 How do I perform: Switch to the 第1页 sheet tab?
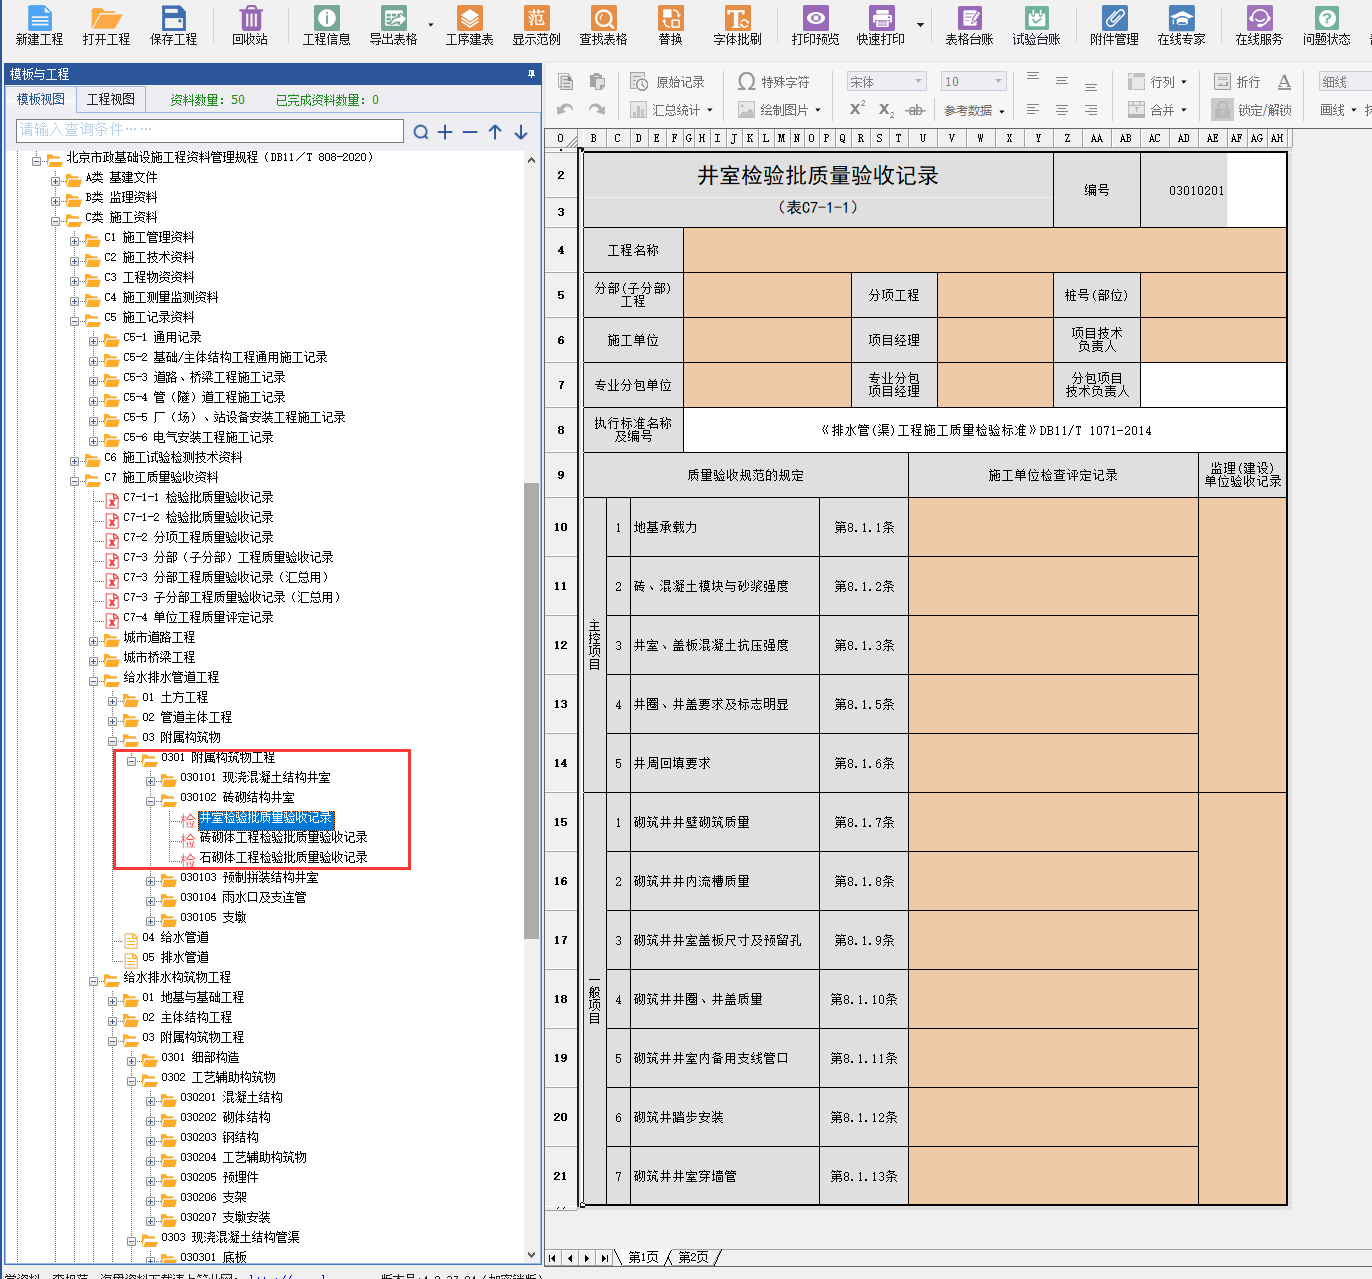643,1257
